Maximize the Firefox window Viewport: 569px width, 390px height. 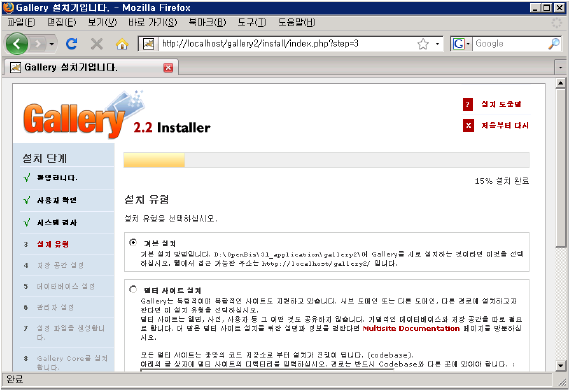547,8
